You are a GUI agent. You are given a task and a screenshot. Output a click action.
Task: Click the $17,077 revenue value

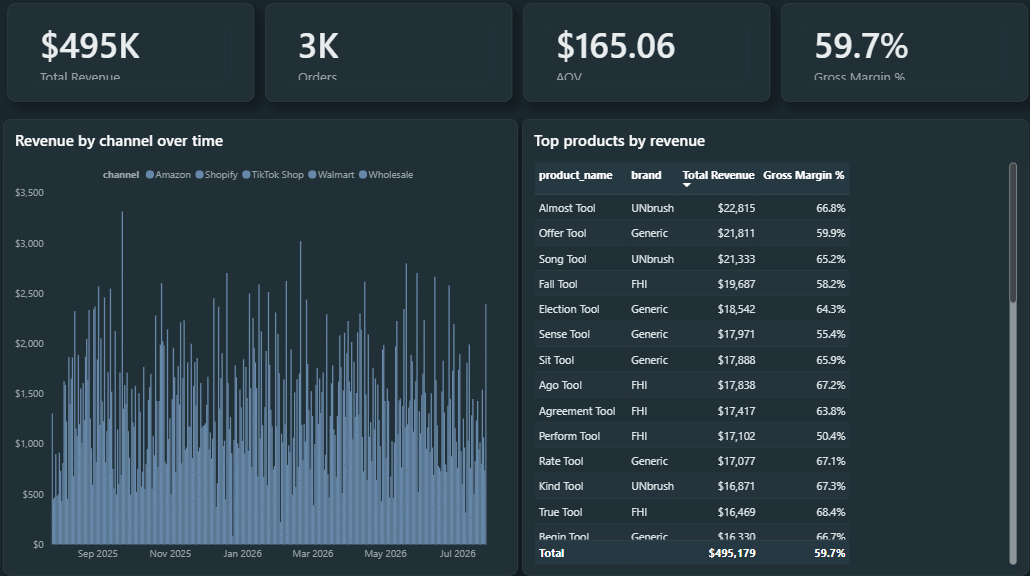tap(736, 461)
